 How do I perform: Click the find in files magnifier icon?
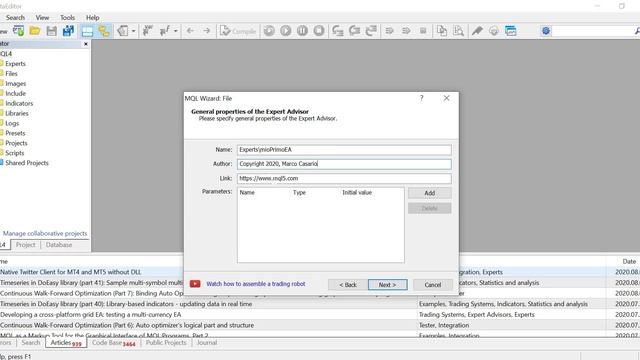pos(458,31)
